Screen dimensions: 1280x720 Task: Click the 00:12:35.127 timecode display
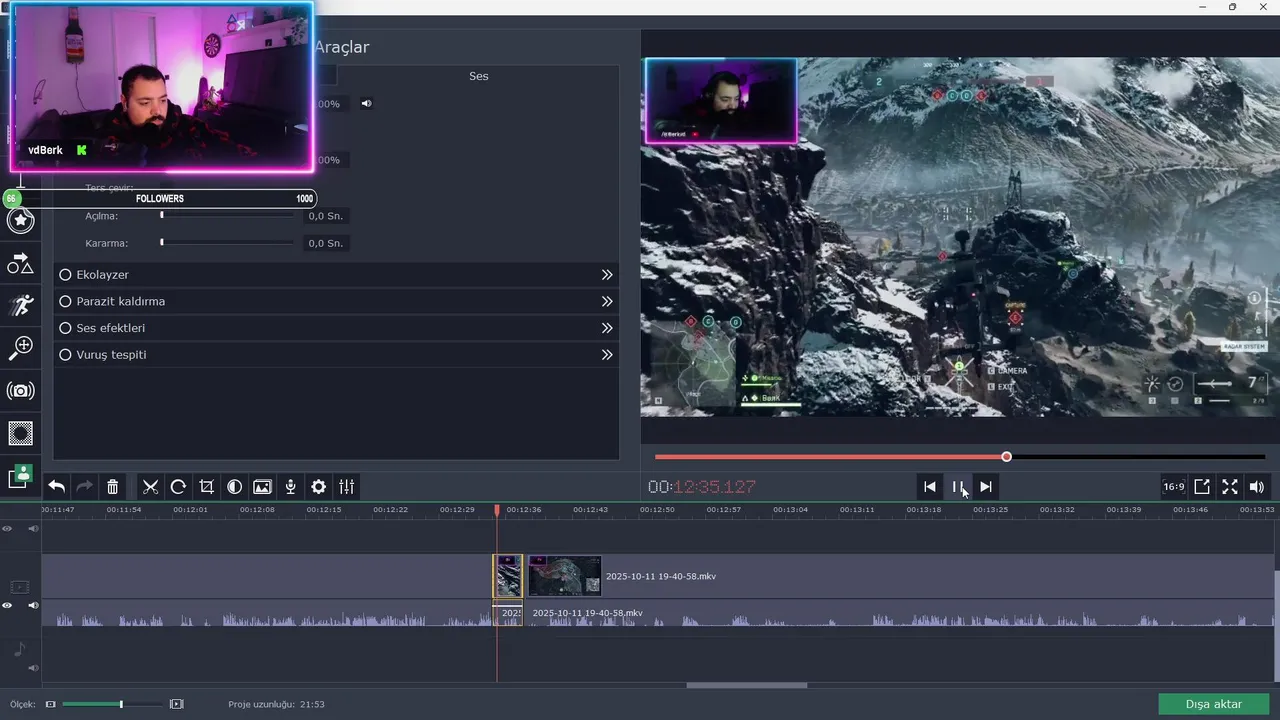pyautogui.click(x=702, y=487)
